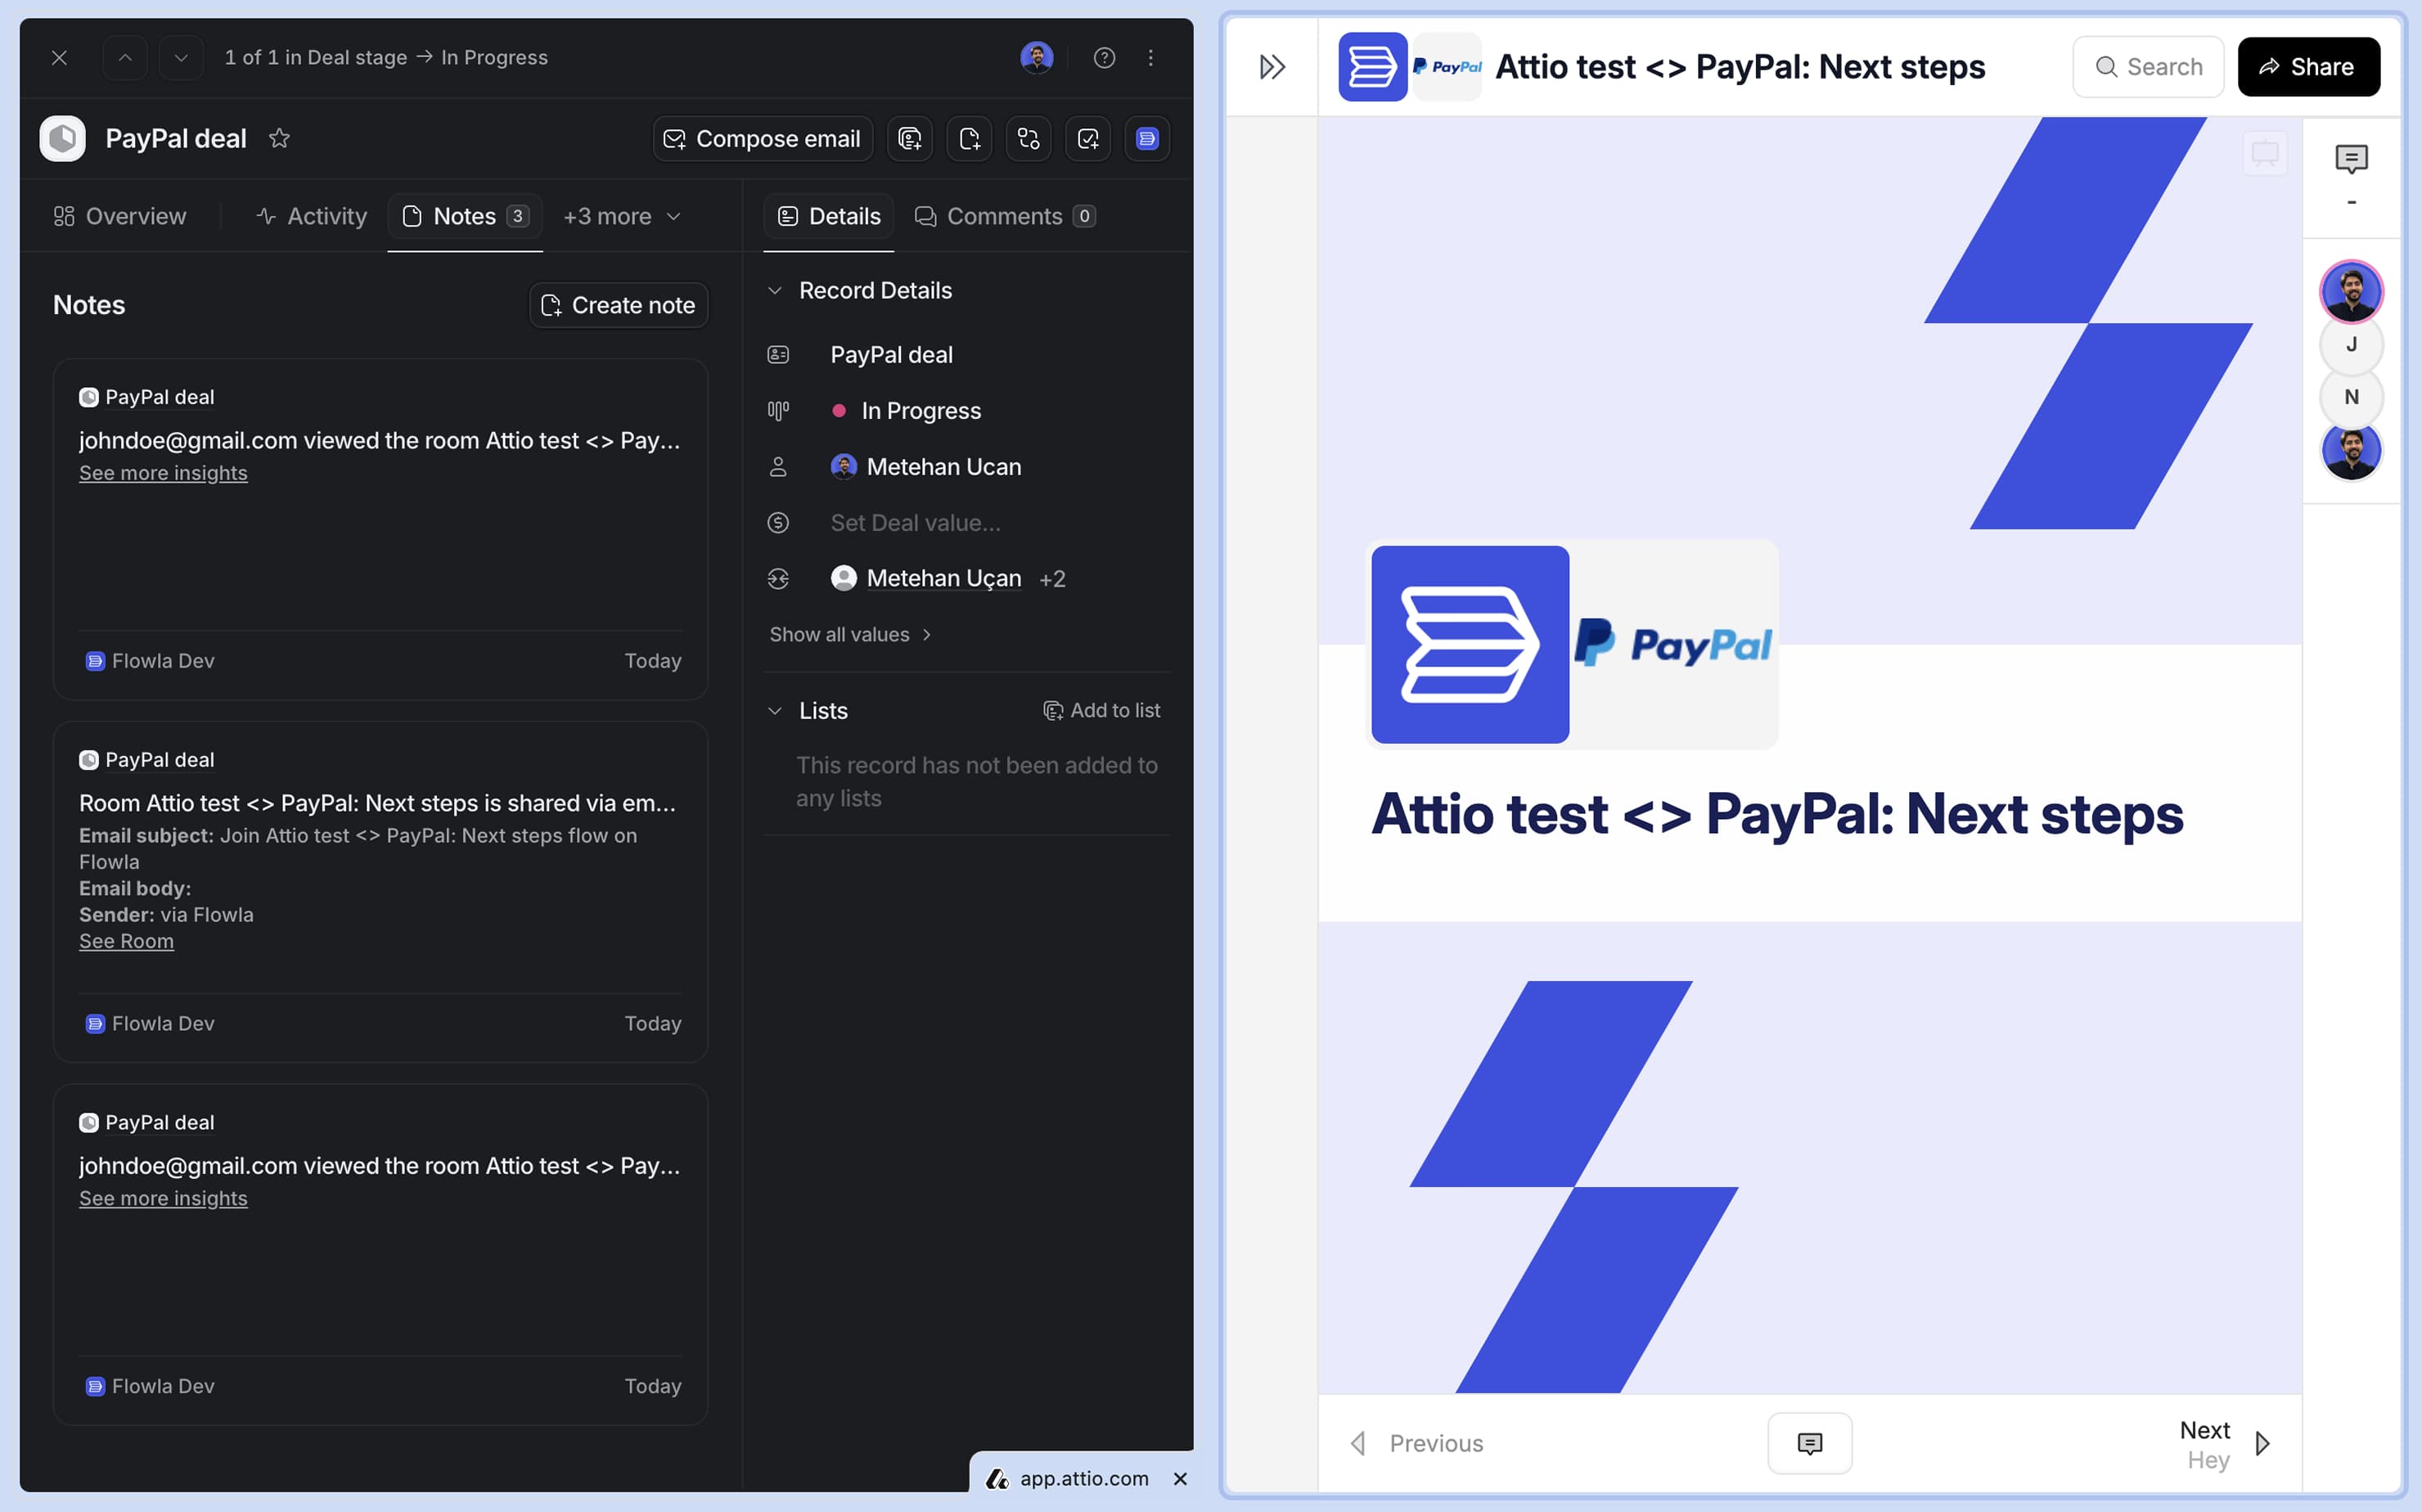Click the add note icon in header toolbar
This screenshot has width=2422, height=1512.
(x=969, y=139)
